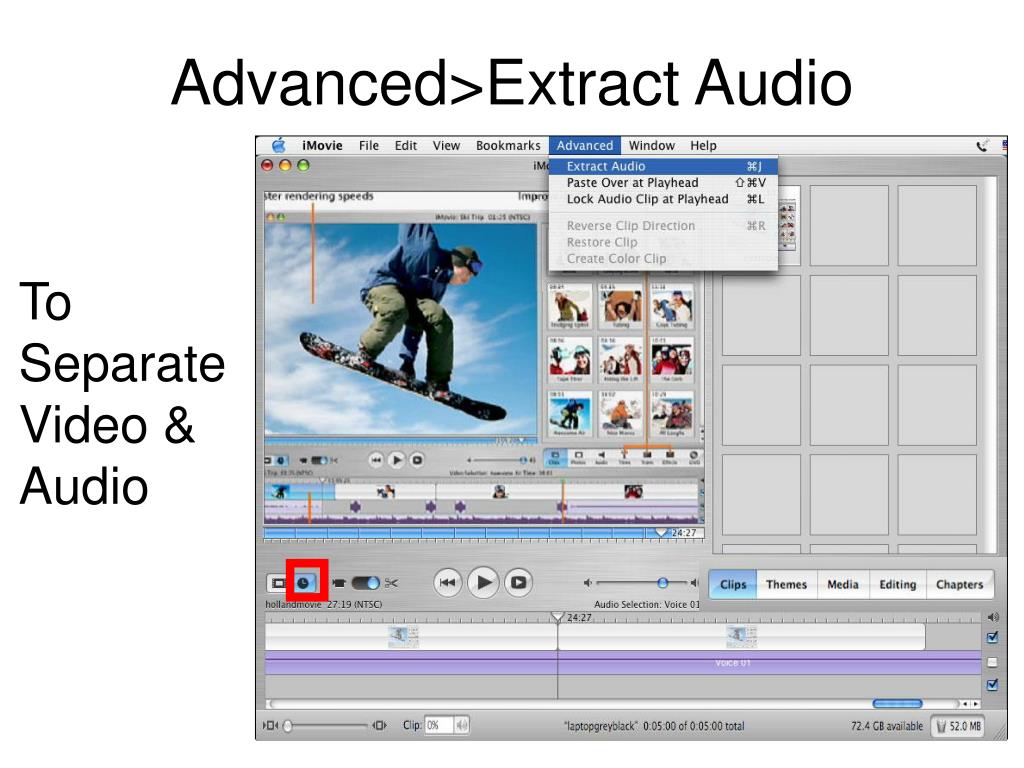Click the timeline ruler playhead marker
The width and height of the screenshot is (1024, 768).
[556, 616]
